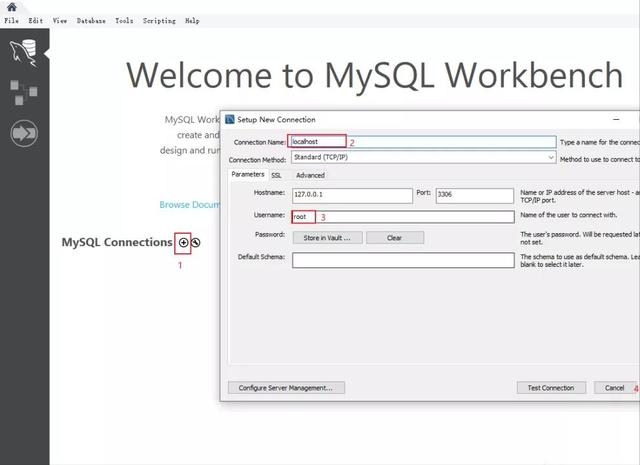Open the View menu
The height and width of the screenshot is (465, 640).
point(60,20)
